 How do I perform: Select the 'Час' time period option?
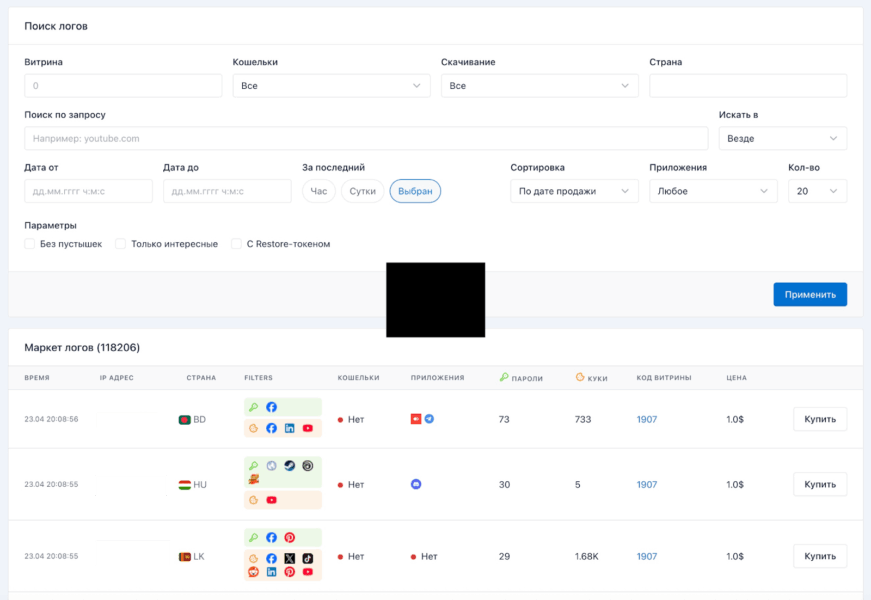click(318, 191)
